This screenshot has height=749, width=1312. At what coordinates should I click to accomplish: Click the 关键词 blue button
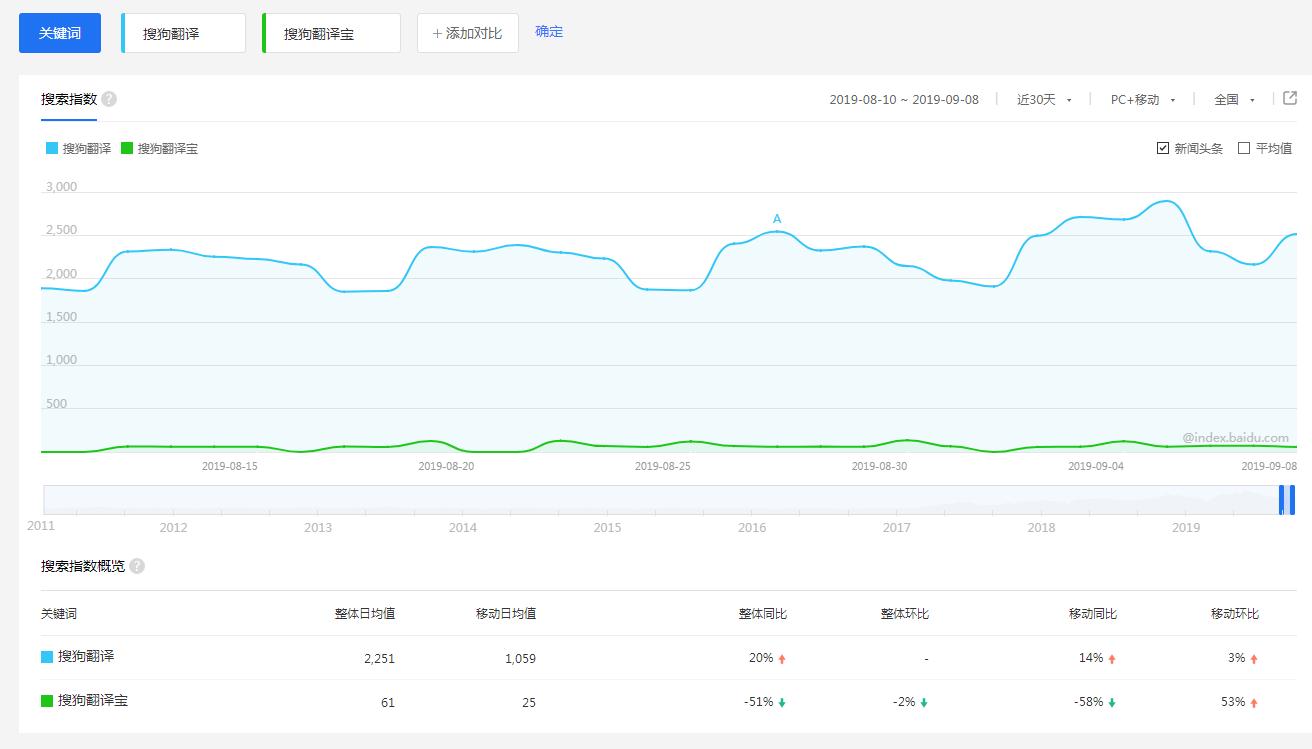(x=60, y=33)
